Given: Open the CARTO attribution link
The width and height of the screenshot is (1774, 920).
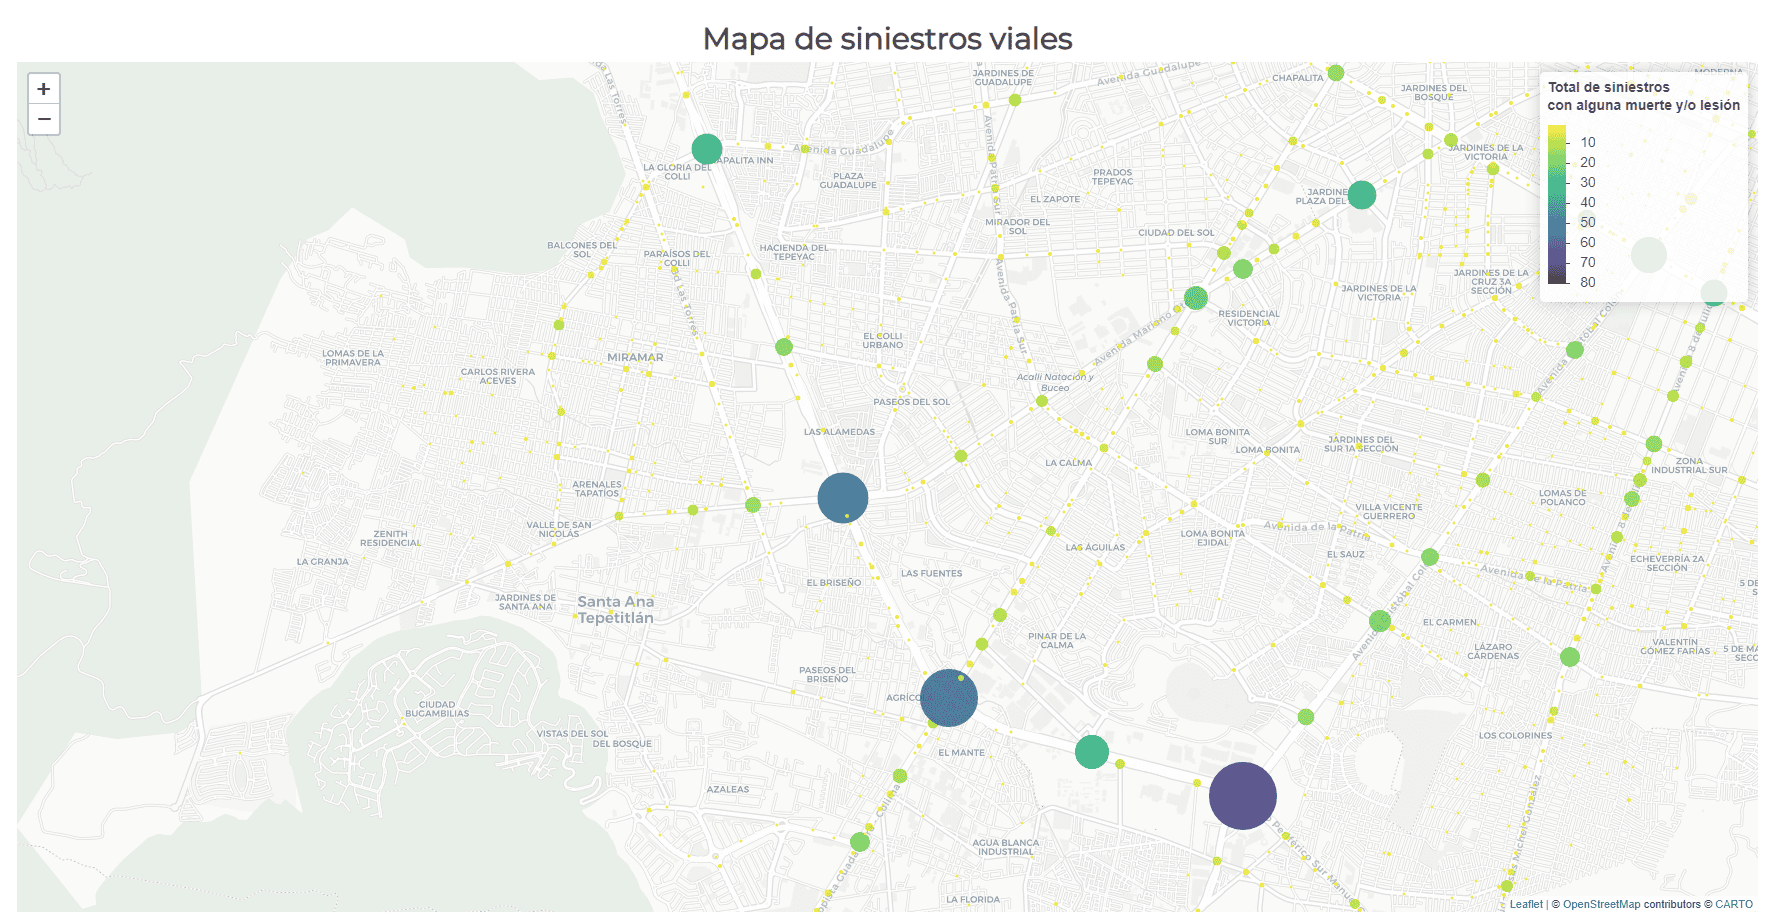Looking at the screenshot, I should click(x=1734, y=904).
